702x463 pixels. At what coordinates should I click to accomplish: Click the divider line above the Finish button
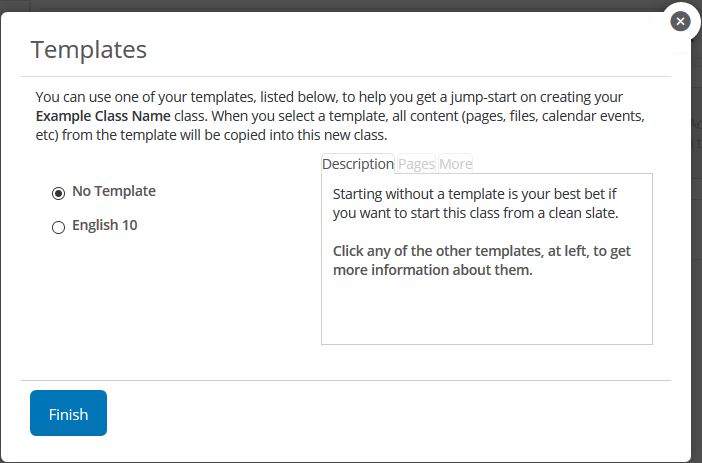click(350, 380)
